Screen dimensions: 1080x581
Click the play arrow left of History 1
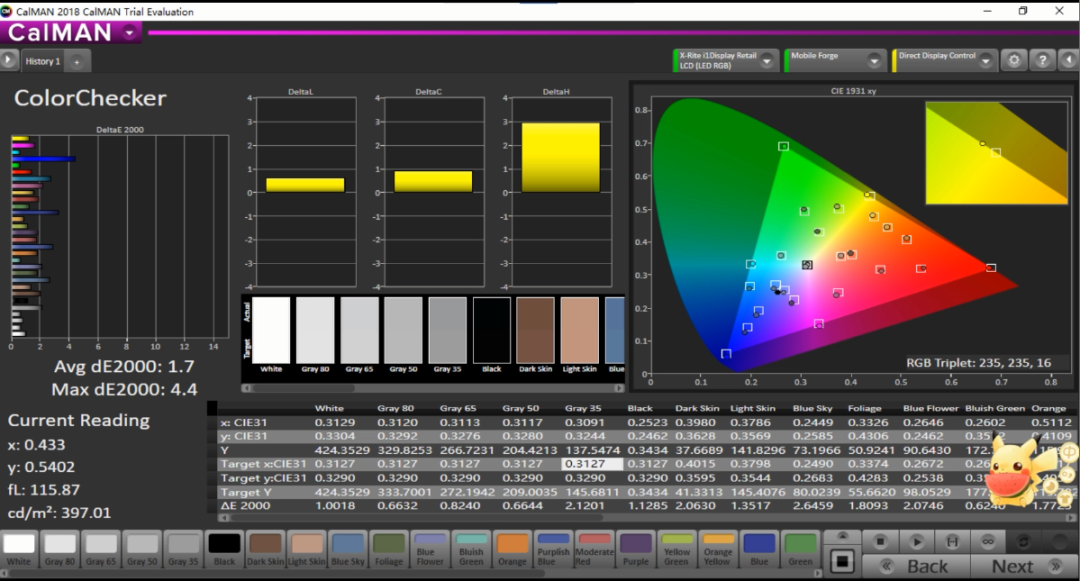tap(9, 61)
